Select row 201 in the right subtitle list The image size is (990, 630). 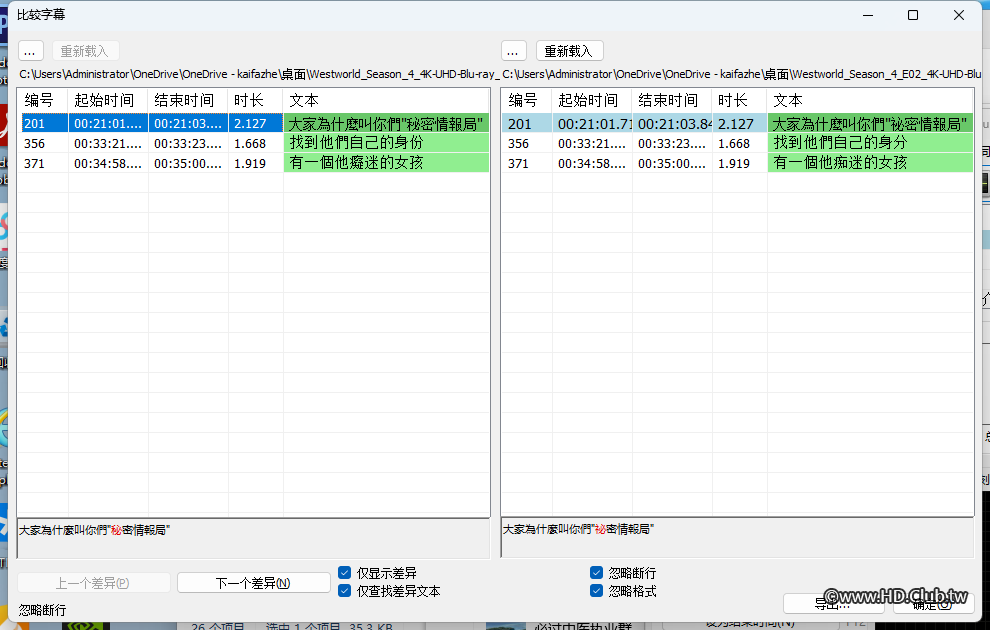click(x=737, y=123)
